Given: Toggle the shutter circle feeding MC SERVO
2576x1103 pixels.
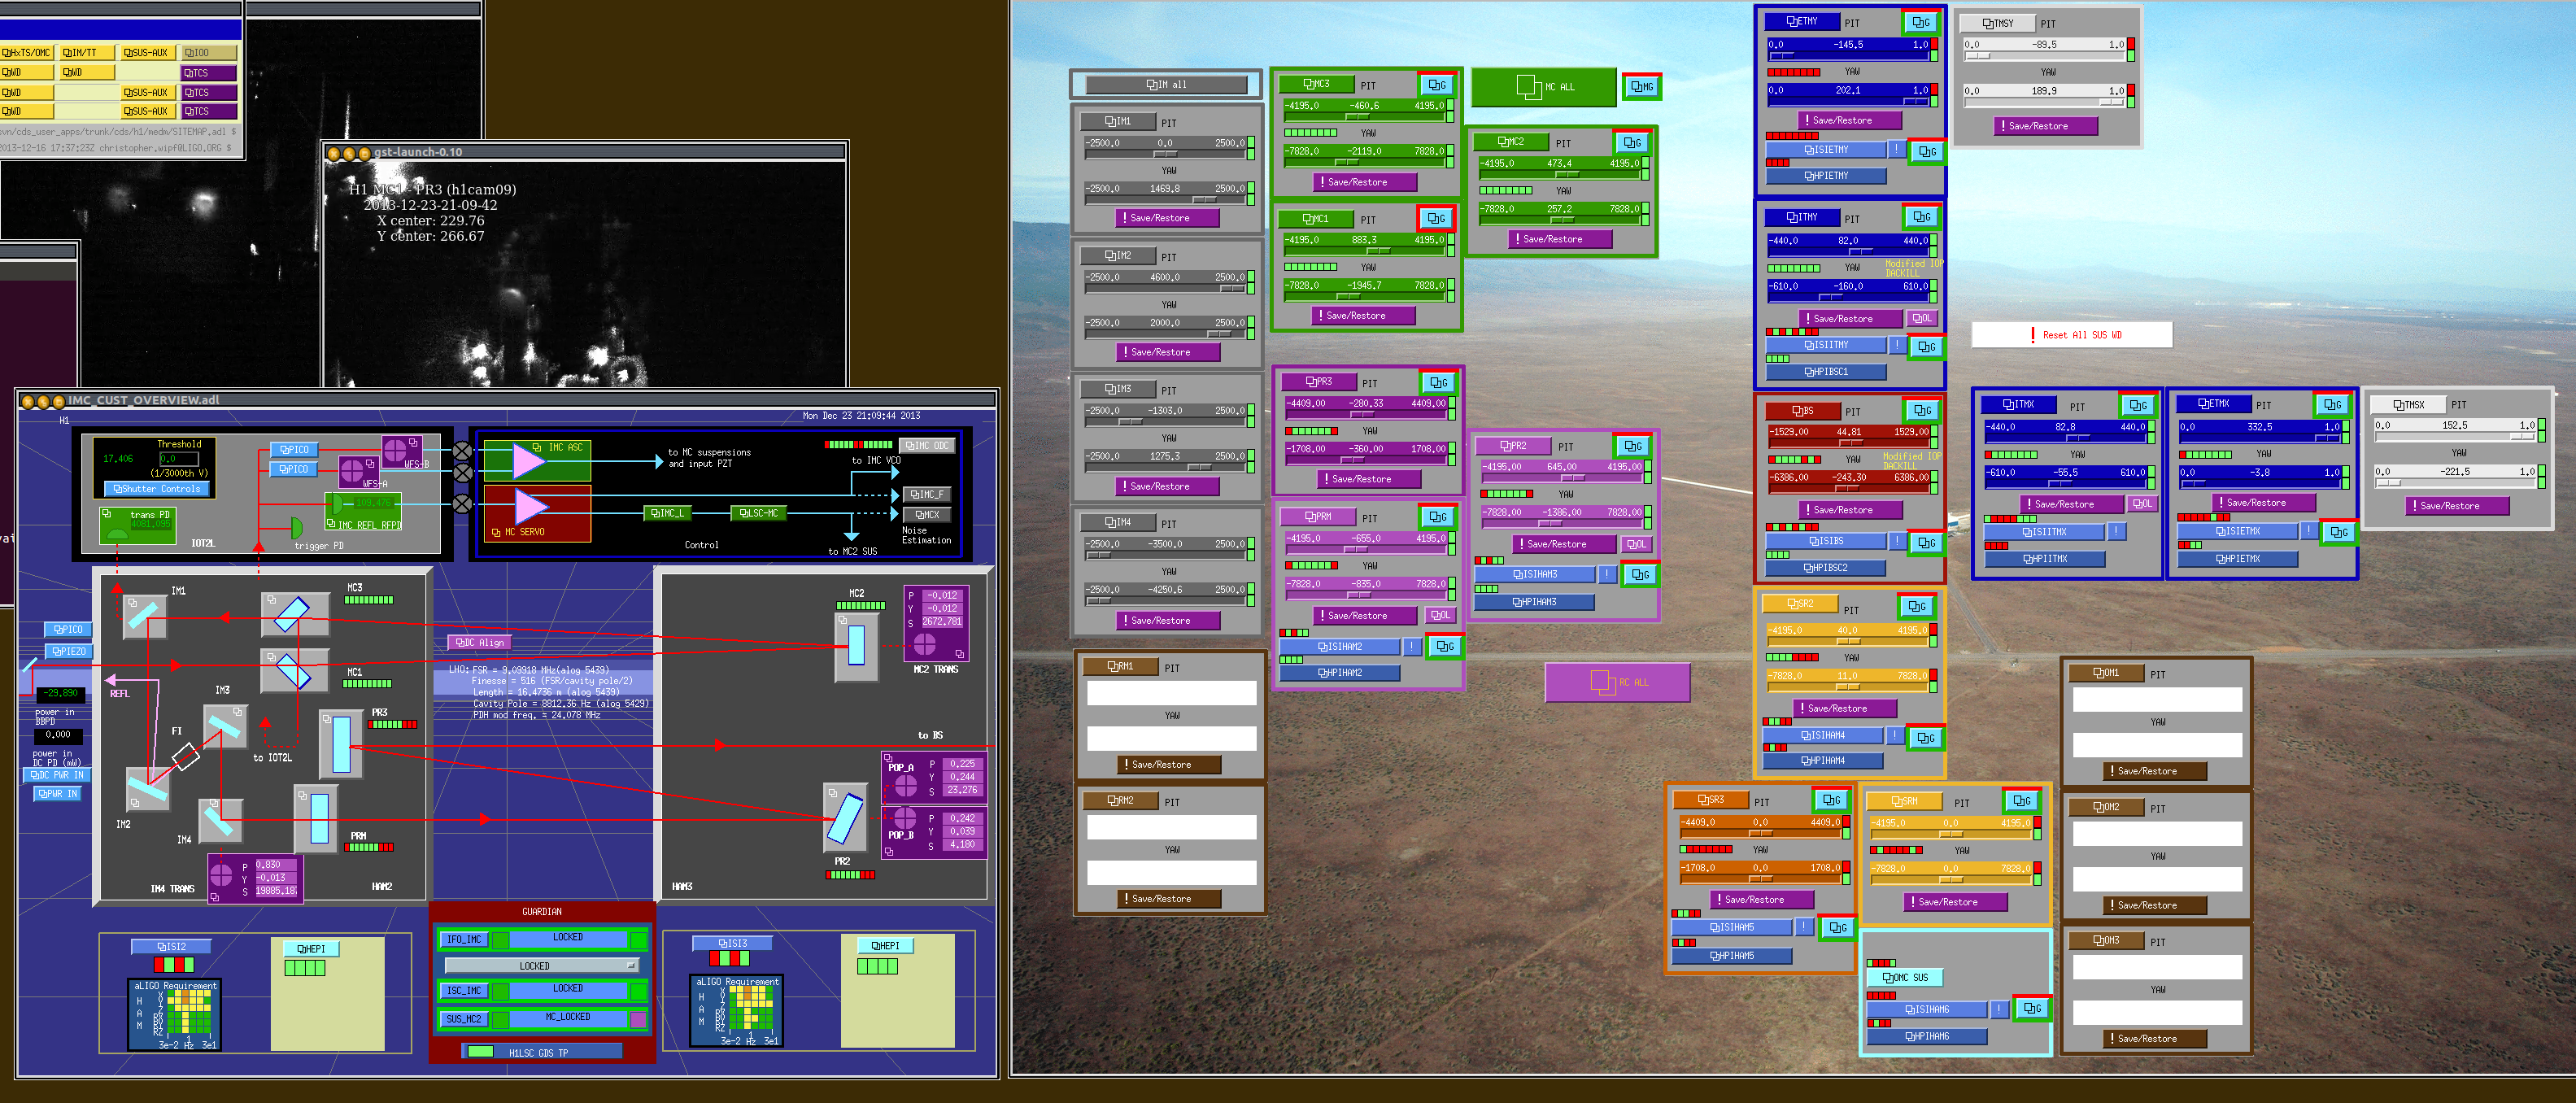Looking at the screenshot, I should (x=462, y=504).
